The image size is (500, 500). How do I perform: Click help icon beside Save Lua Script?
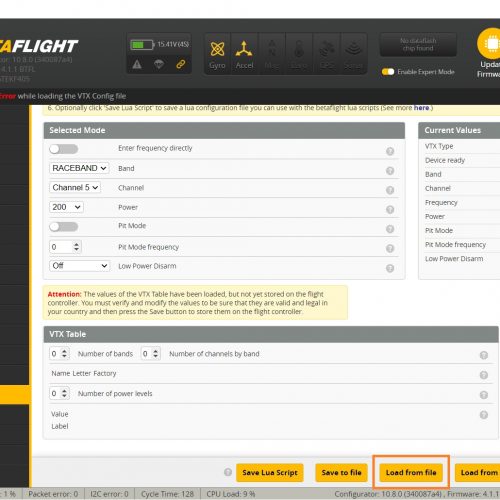tap(228, 472)
